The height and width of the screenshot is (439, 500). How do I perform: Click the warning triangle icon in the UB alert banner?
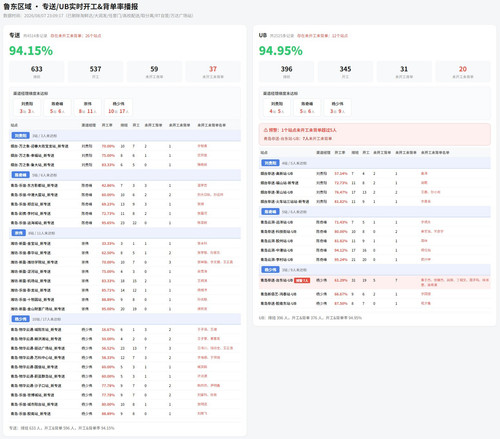(x=266, y=130)
